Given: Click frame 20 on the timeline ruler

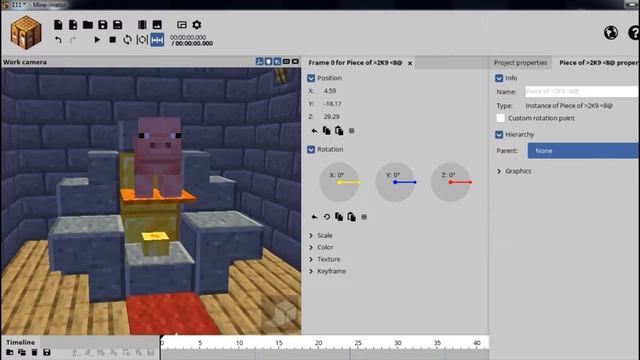Looking at the screenshot, I should (x=319, y=343).
